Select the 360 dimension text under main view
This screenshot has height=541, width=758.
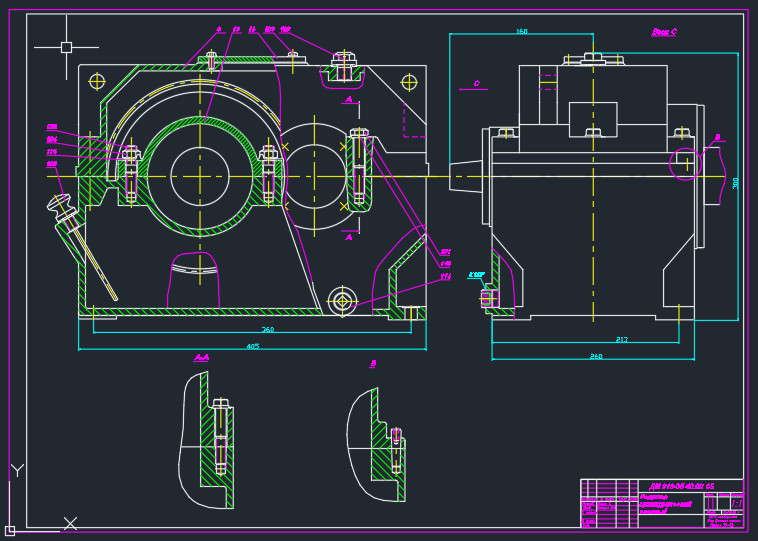268,329
